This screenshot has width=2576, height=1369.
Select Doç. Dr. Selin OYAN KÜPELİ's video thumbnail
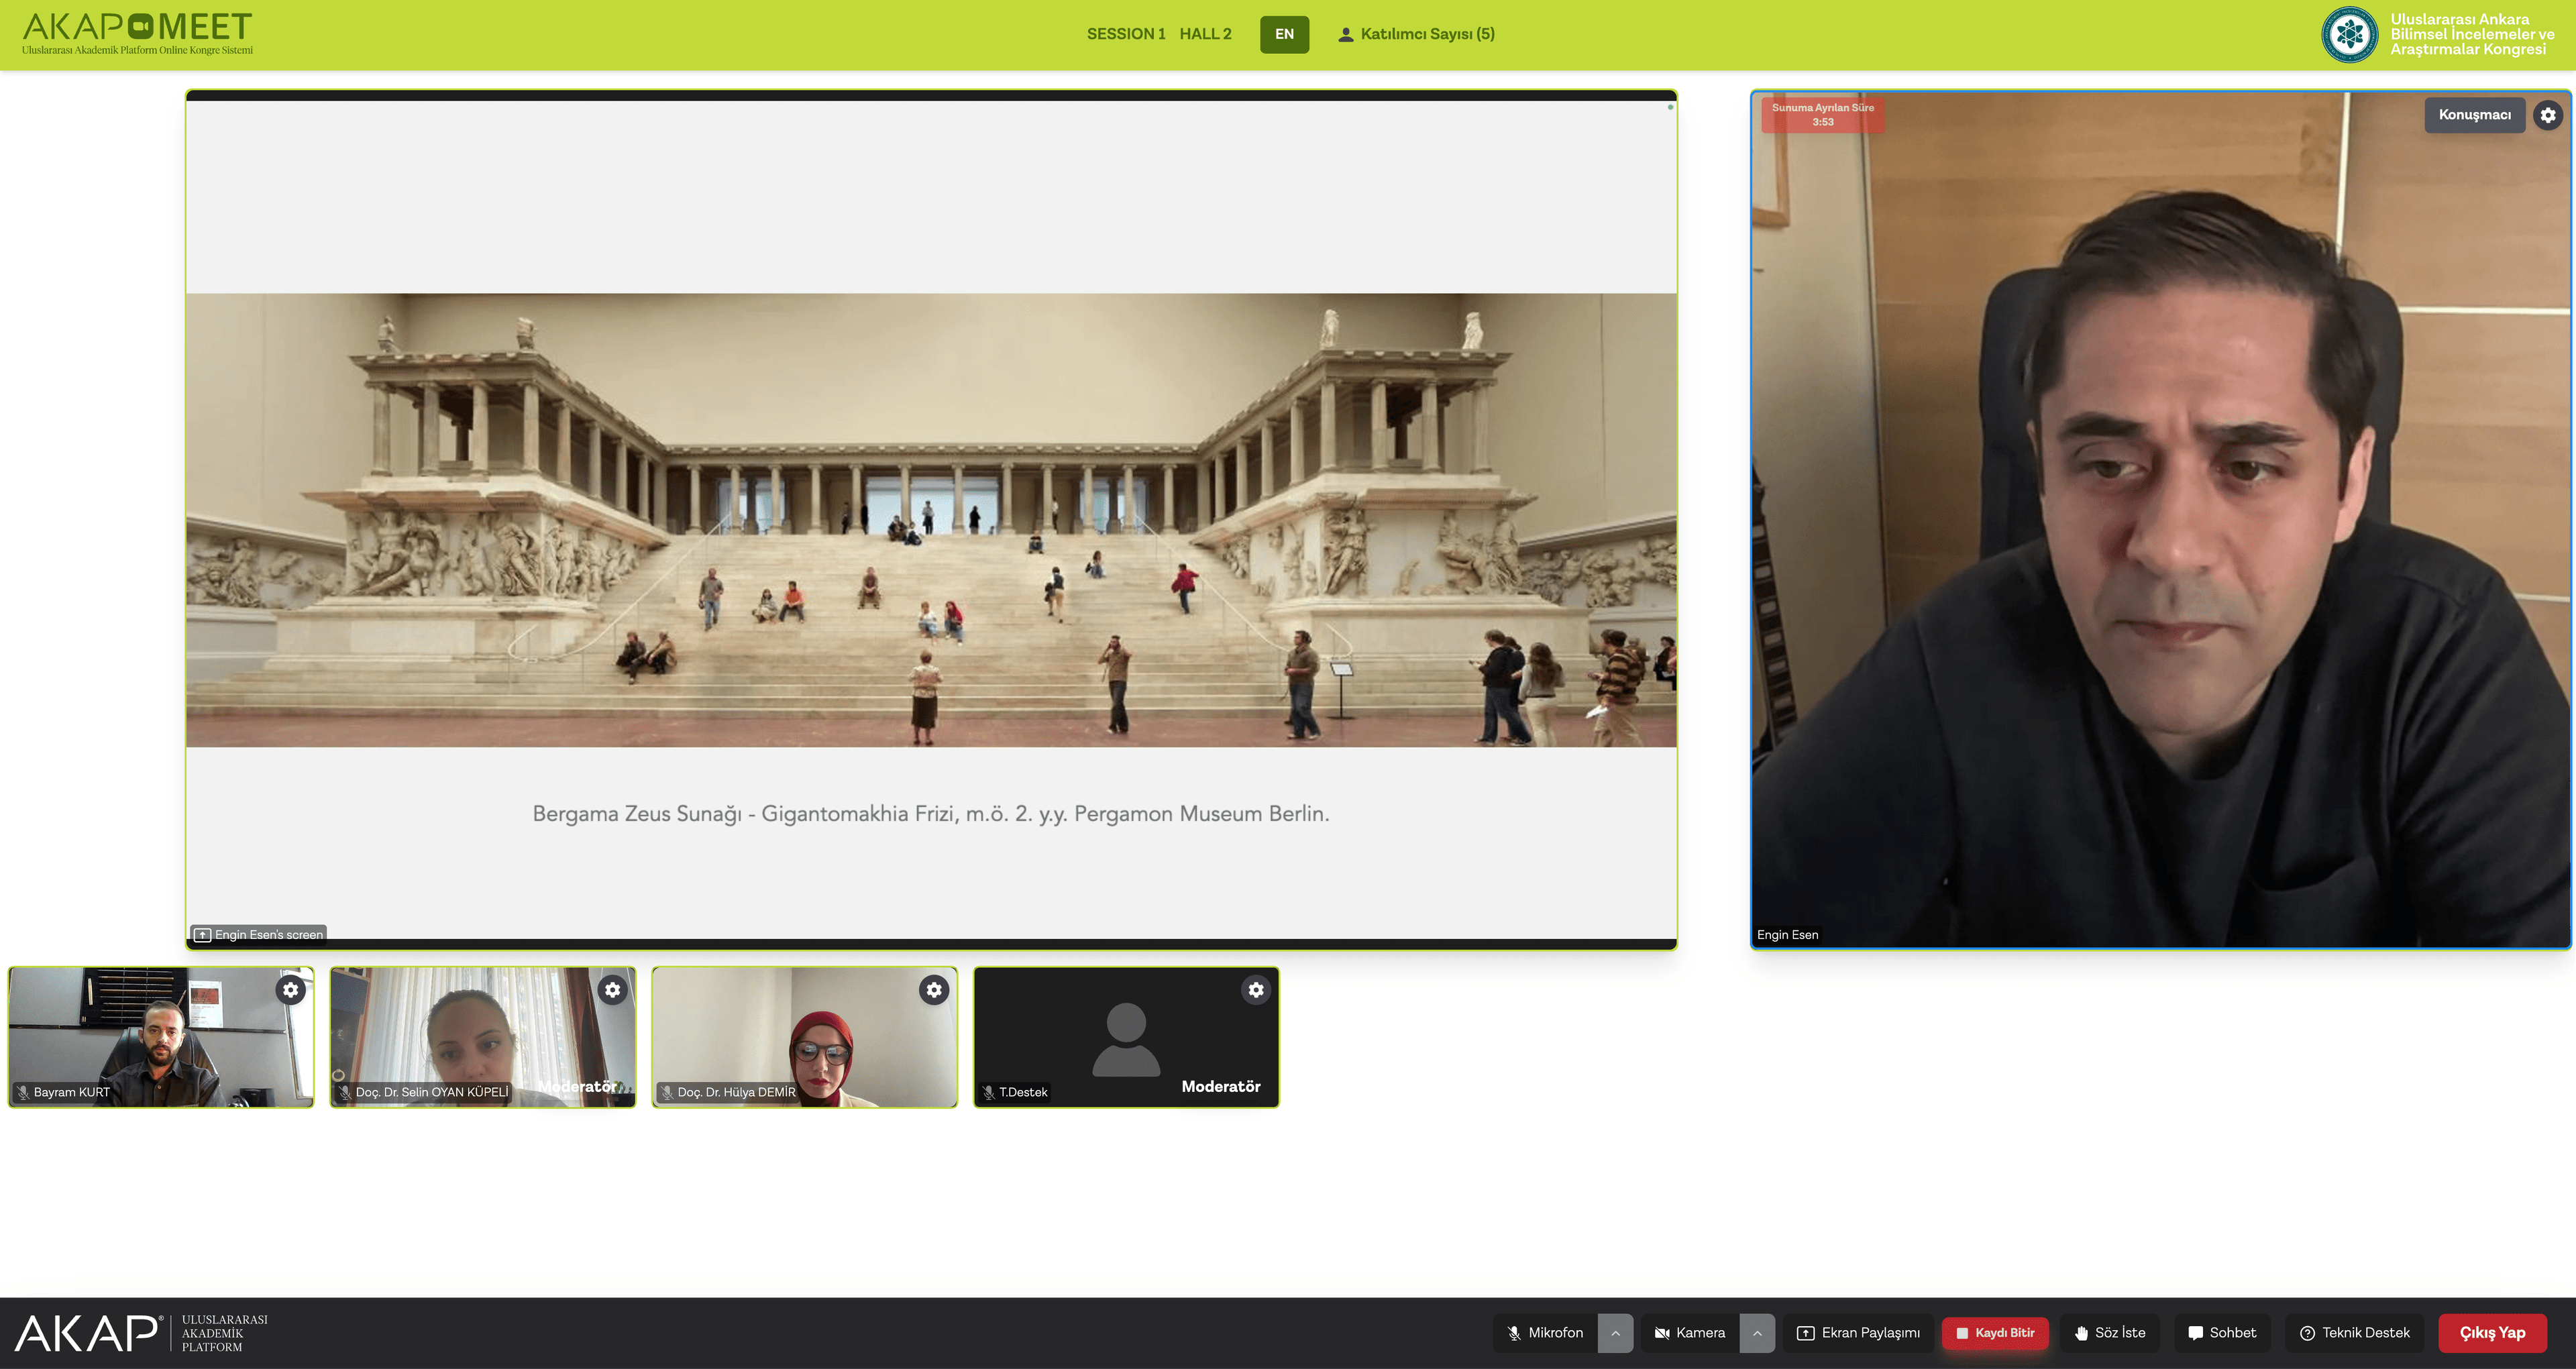click(483, 1037)
